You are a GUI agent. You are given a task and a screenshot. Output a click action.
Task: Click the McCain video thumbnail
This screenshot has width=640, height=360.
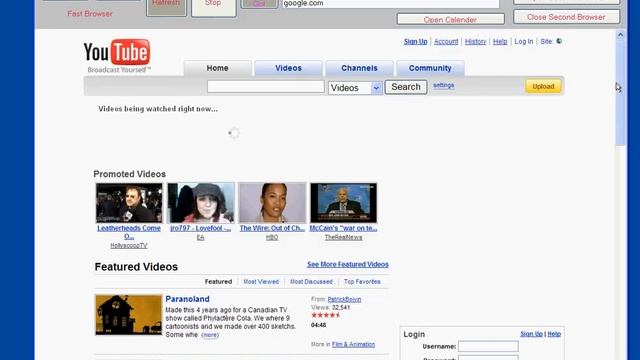344,203
